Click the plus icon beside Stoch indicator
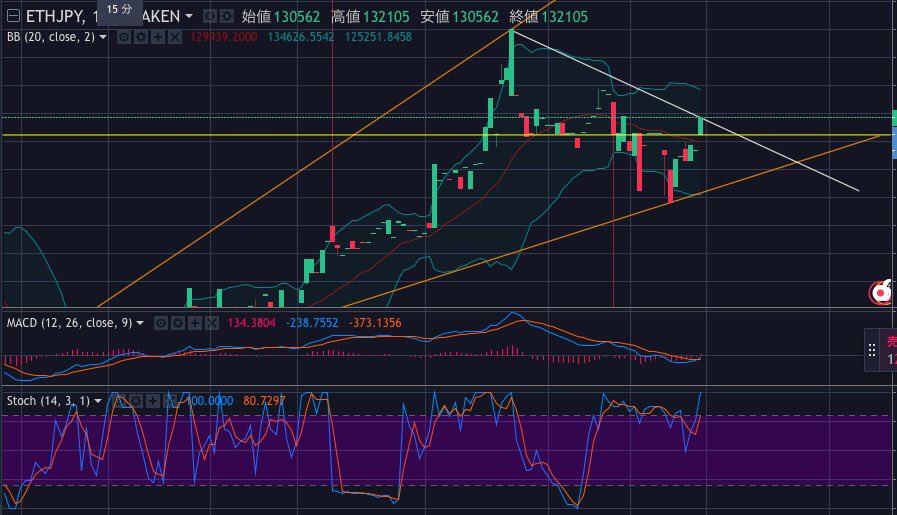897x515 pixels. point(153,401)
